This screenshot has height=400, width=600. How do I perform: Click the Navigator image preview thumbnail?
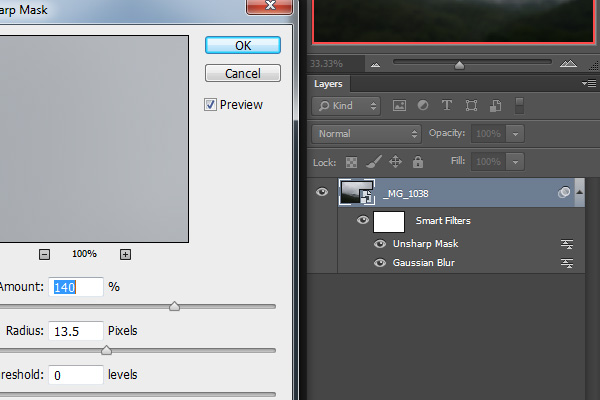pyautogui.click(x=453, y=21)
